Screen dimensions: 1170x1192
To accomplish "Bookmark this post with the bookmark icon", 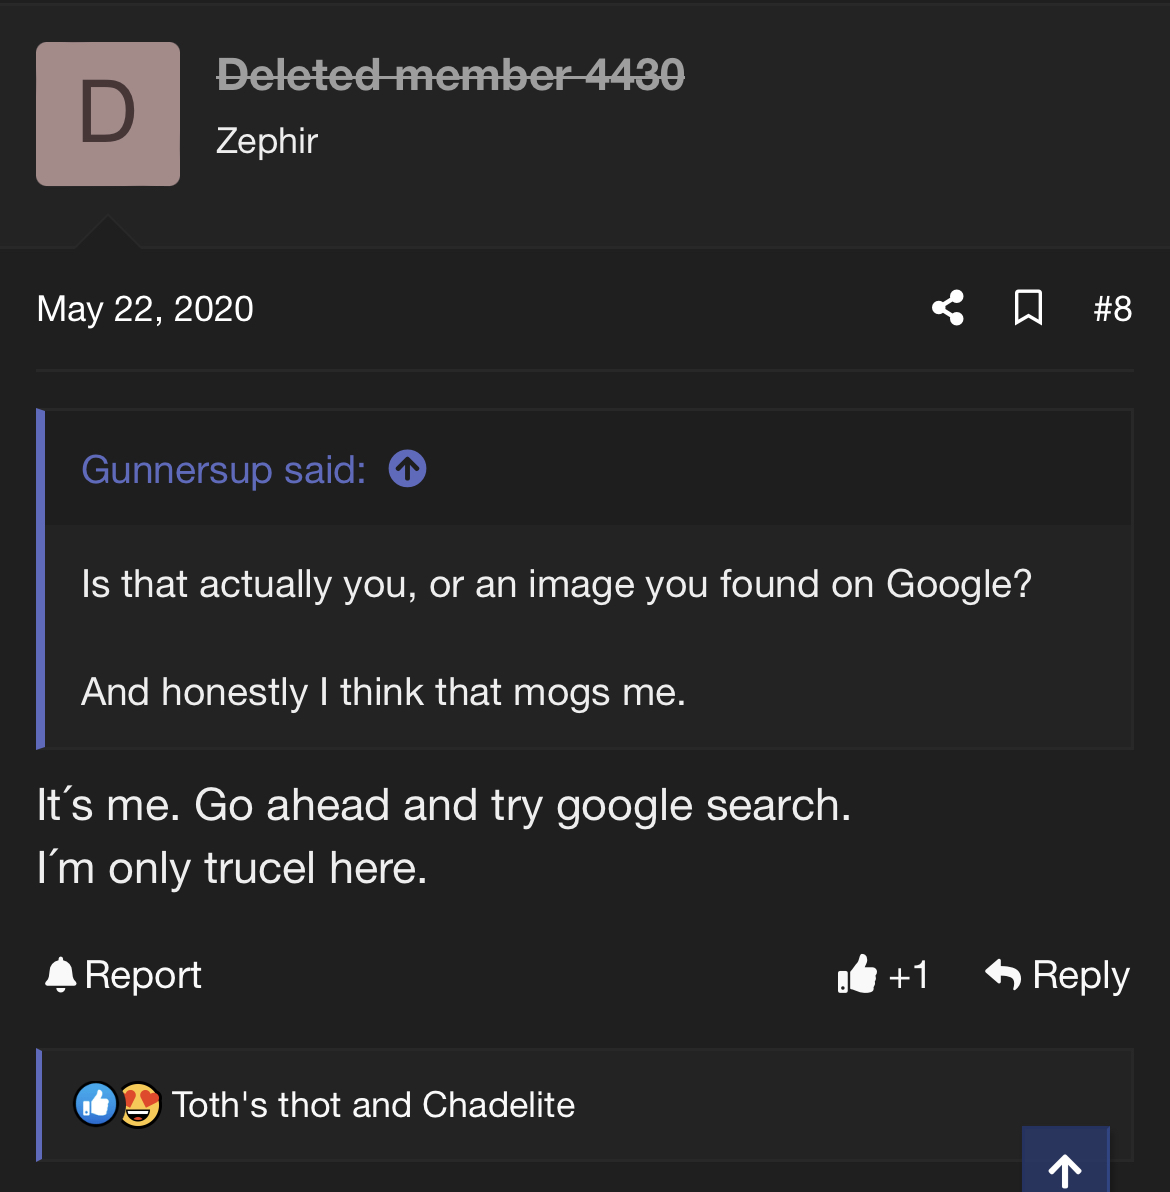I will (1028, 308).
